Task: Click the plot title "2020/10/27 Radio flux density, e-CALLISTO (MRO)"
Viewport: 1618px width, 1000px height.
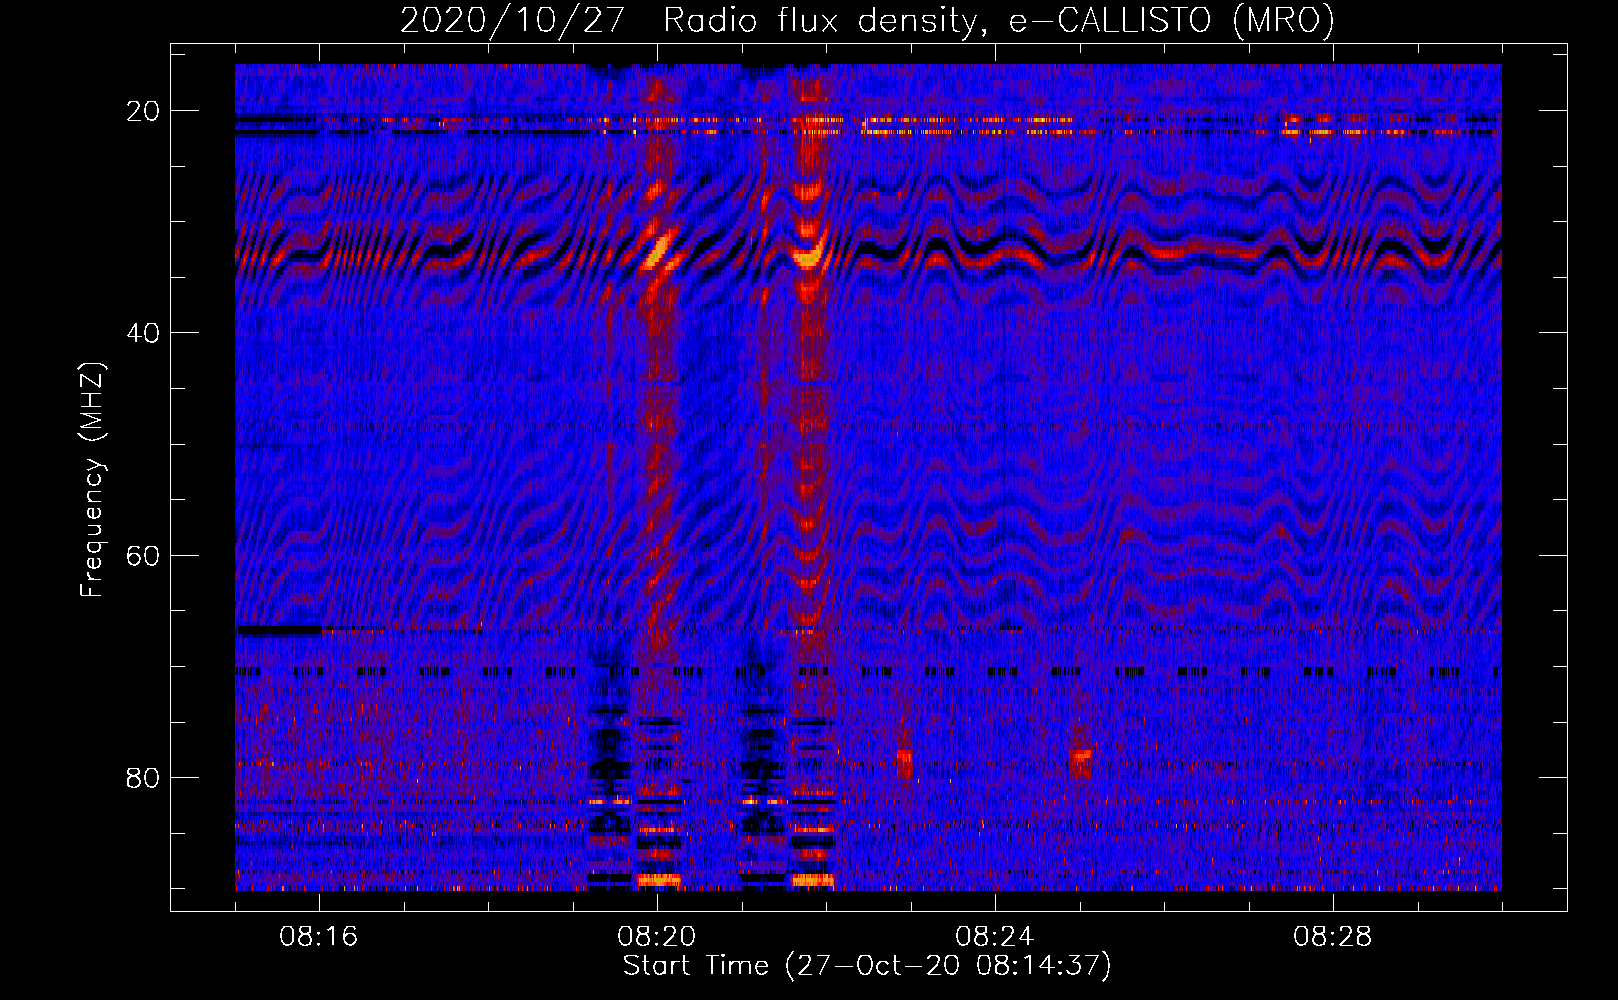Action: 867,20
